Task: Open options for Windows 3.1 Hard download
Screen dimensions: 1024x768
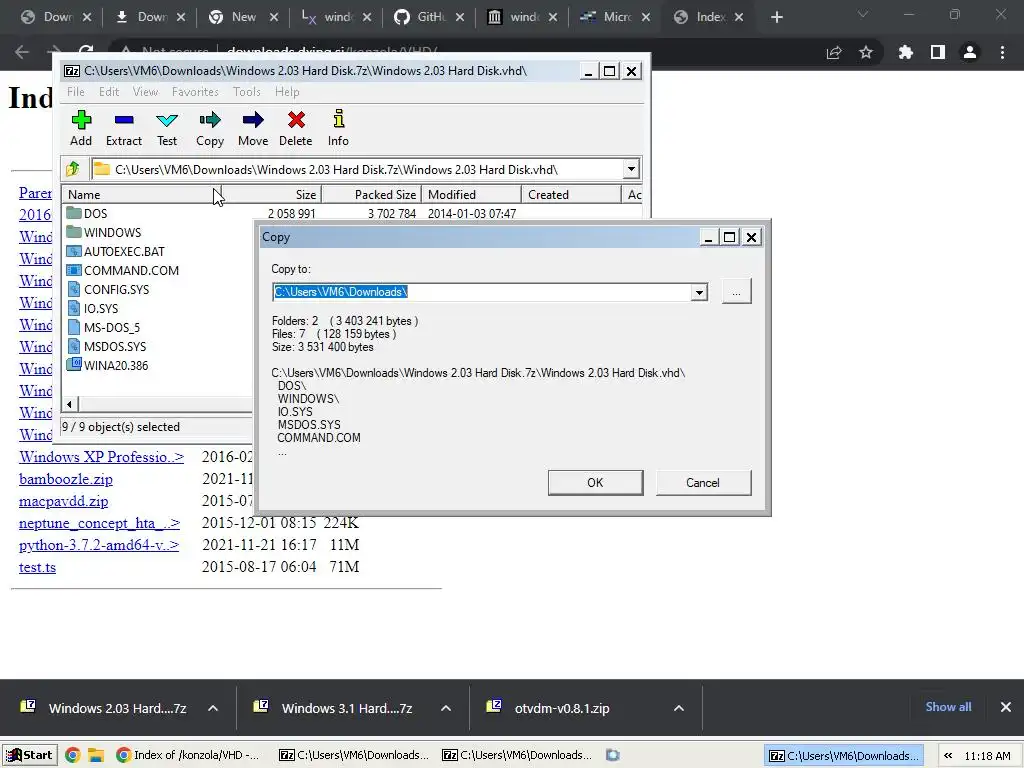Action: (x=446, y=708)
